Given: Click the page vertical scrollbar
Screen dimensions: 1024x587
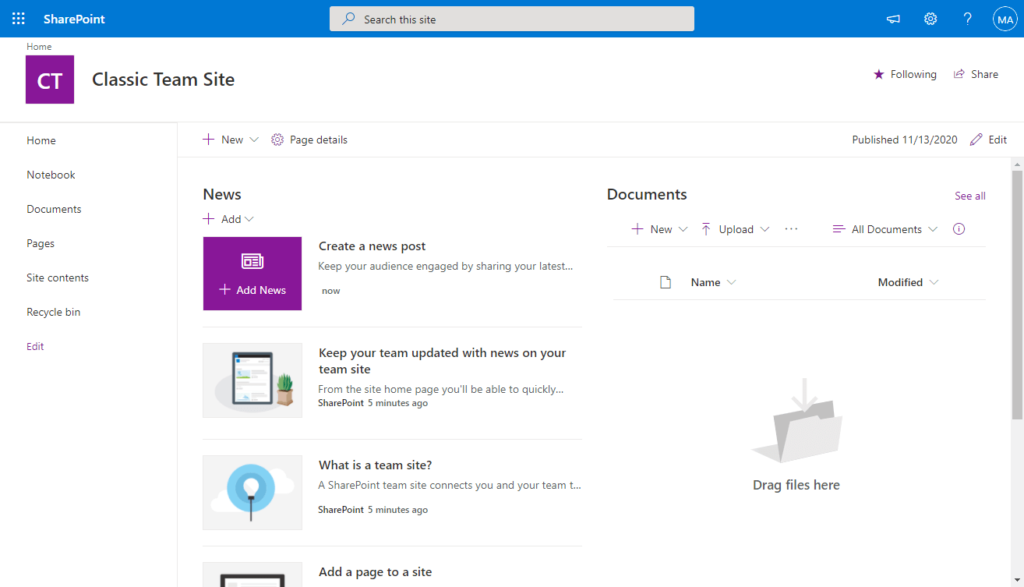Looking at the screenshot, I should tap(1017, 294).
